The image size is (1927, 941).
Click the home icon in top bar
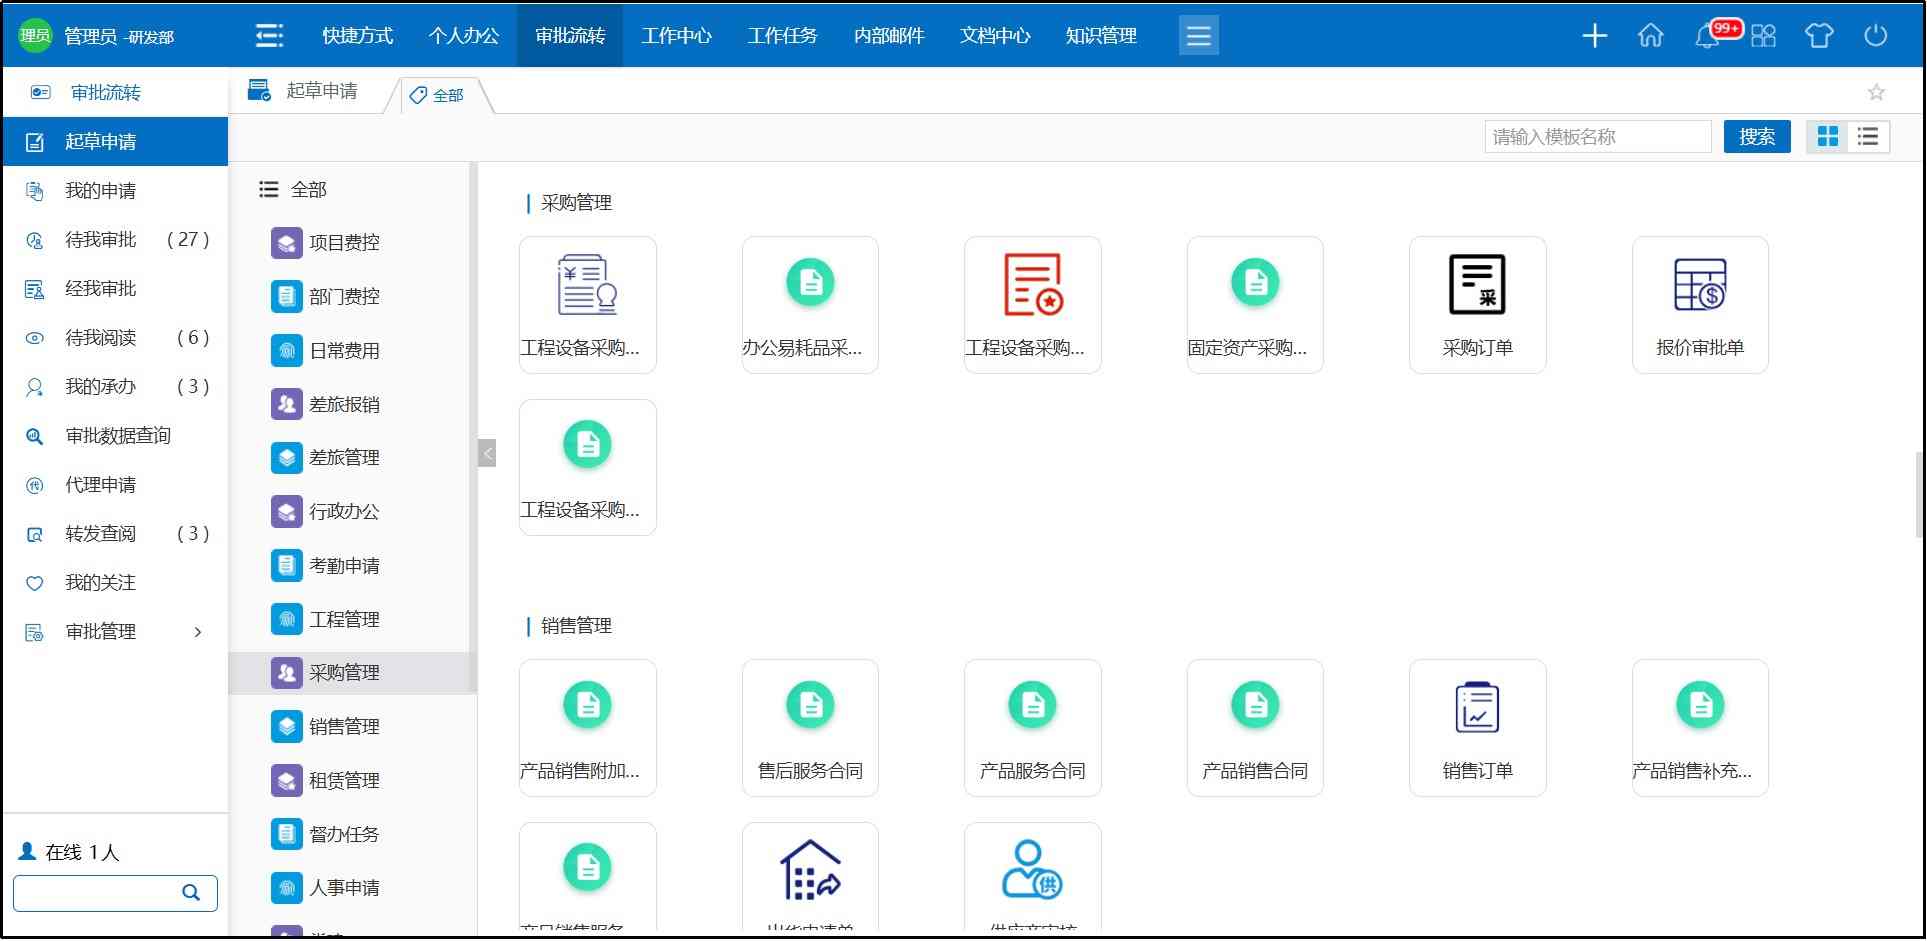point(1650,35)
